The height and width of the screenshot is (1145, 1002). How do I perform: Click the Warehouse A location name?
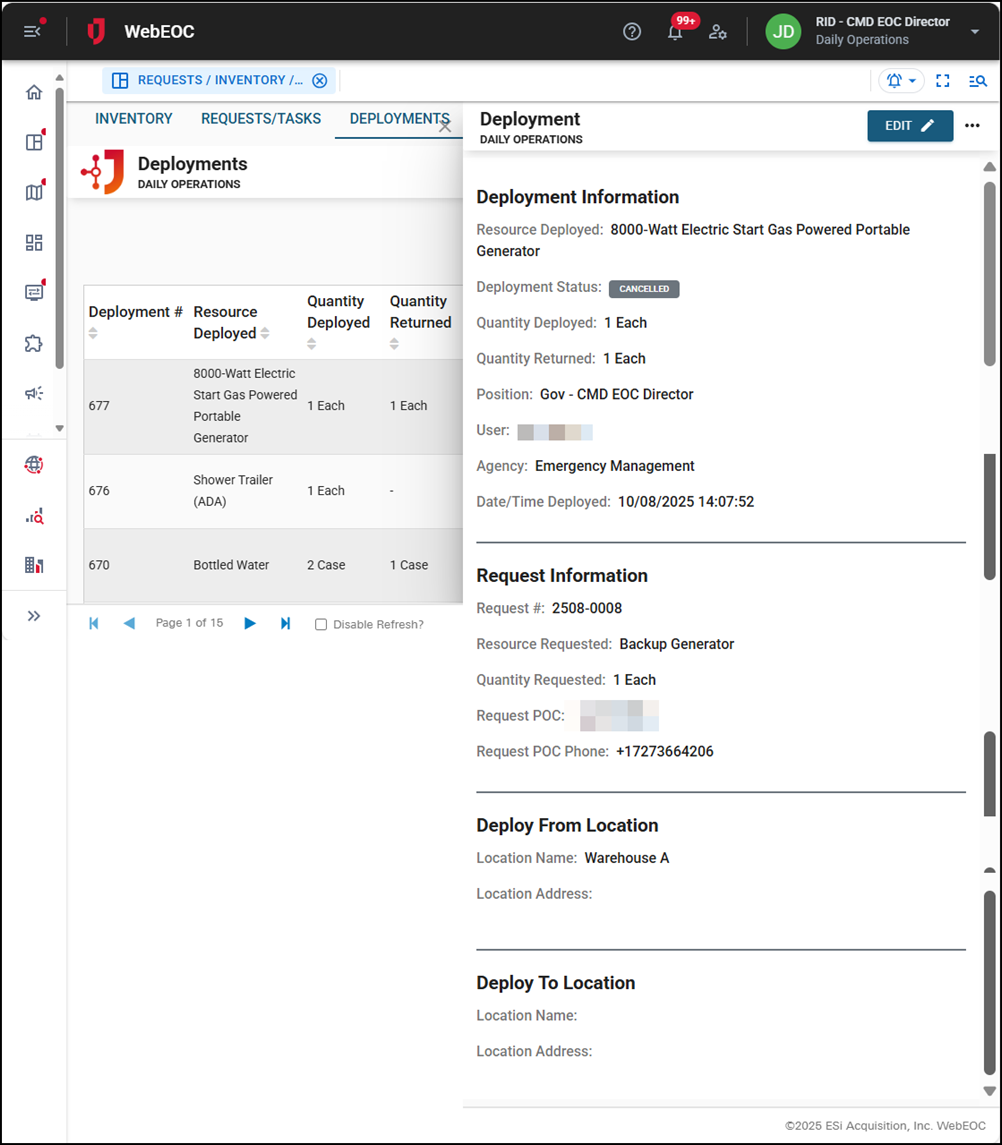[627, 858]
